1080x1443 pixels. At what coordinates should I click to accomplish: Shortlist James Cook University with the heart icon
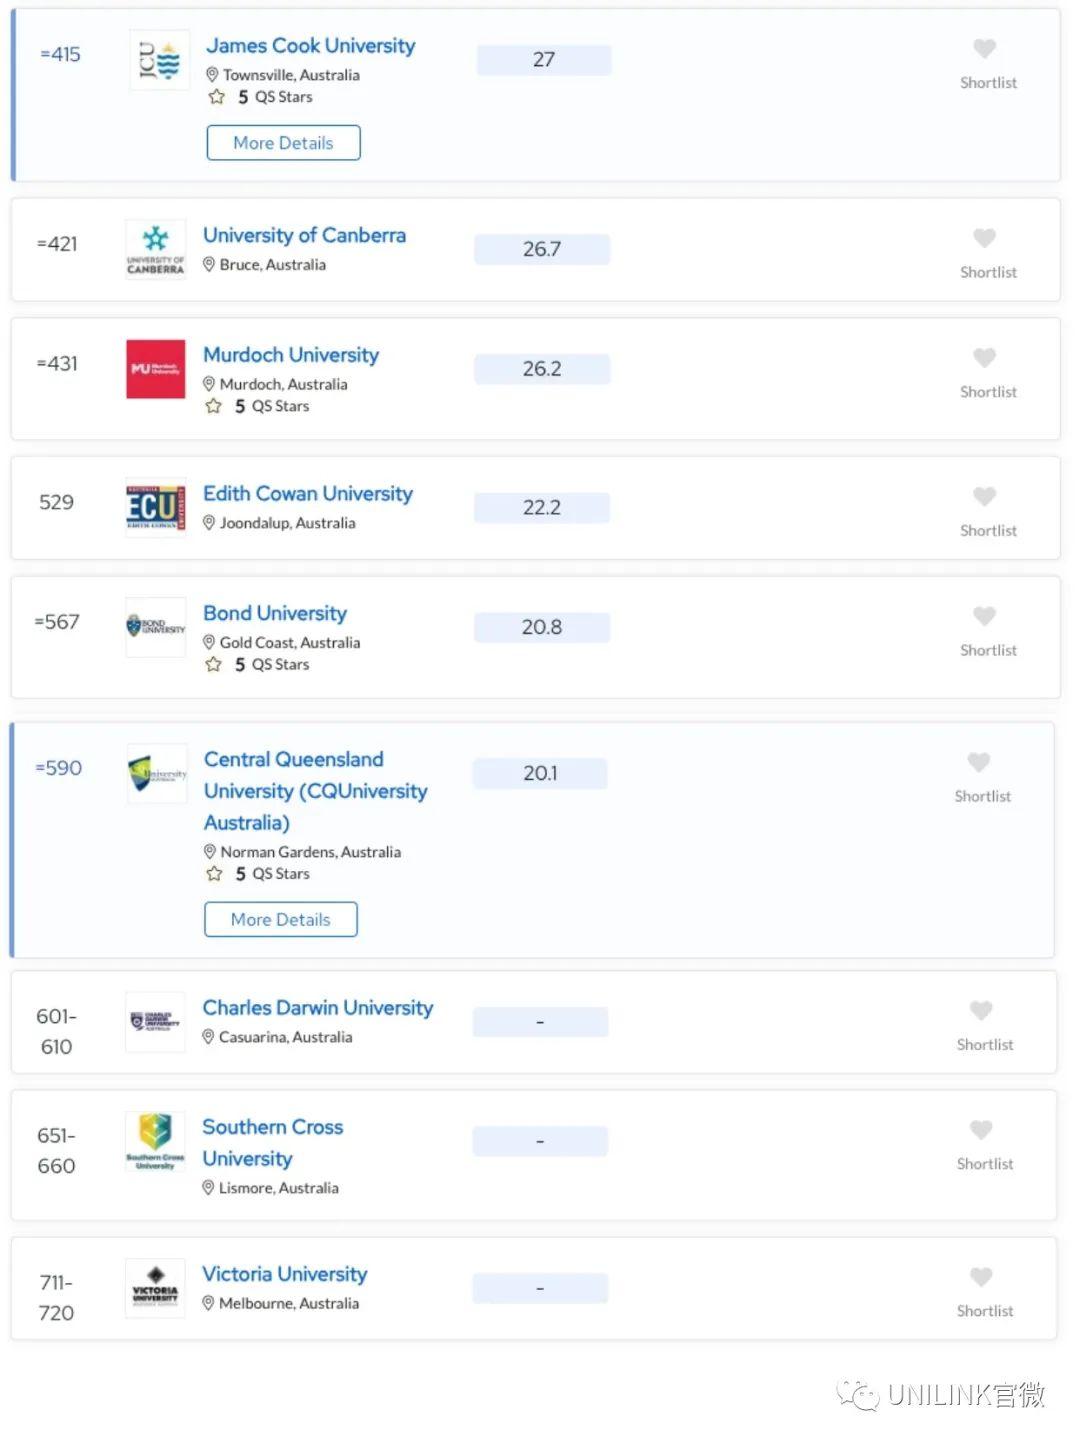click(984, 48)
